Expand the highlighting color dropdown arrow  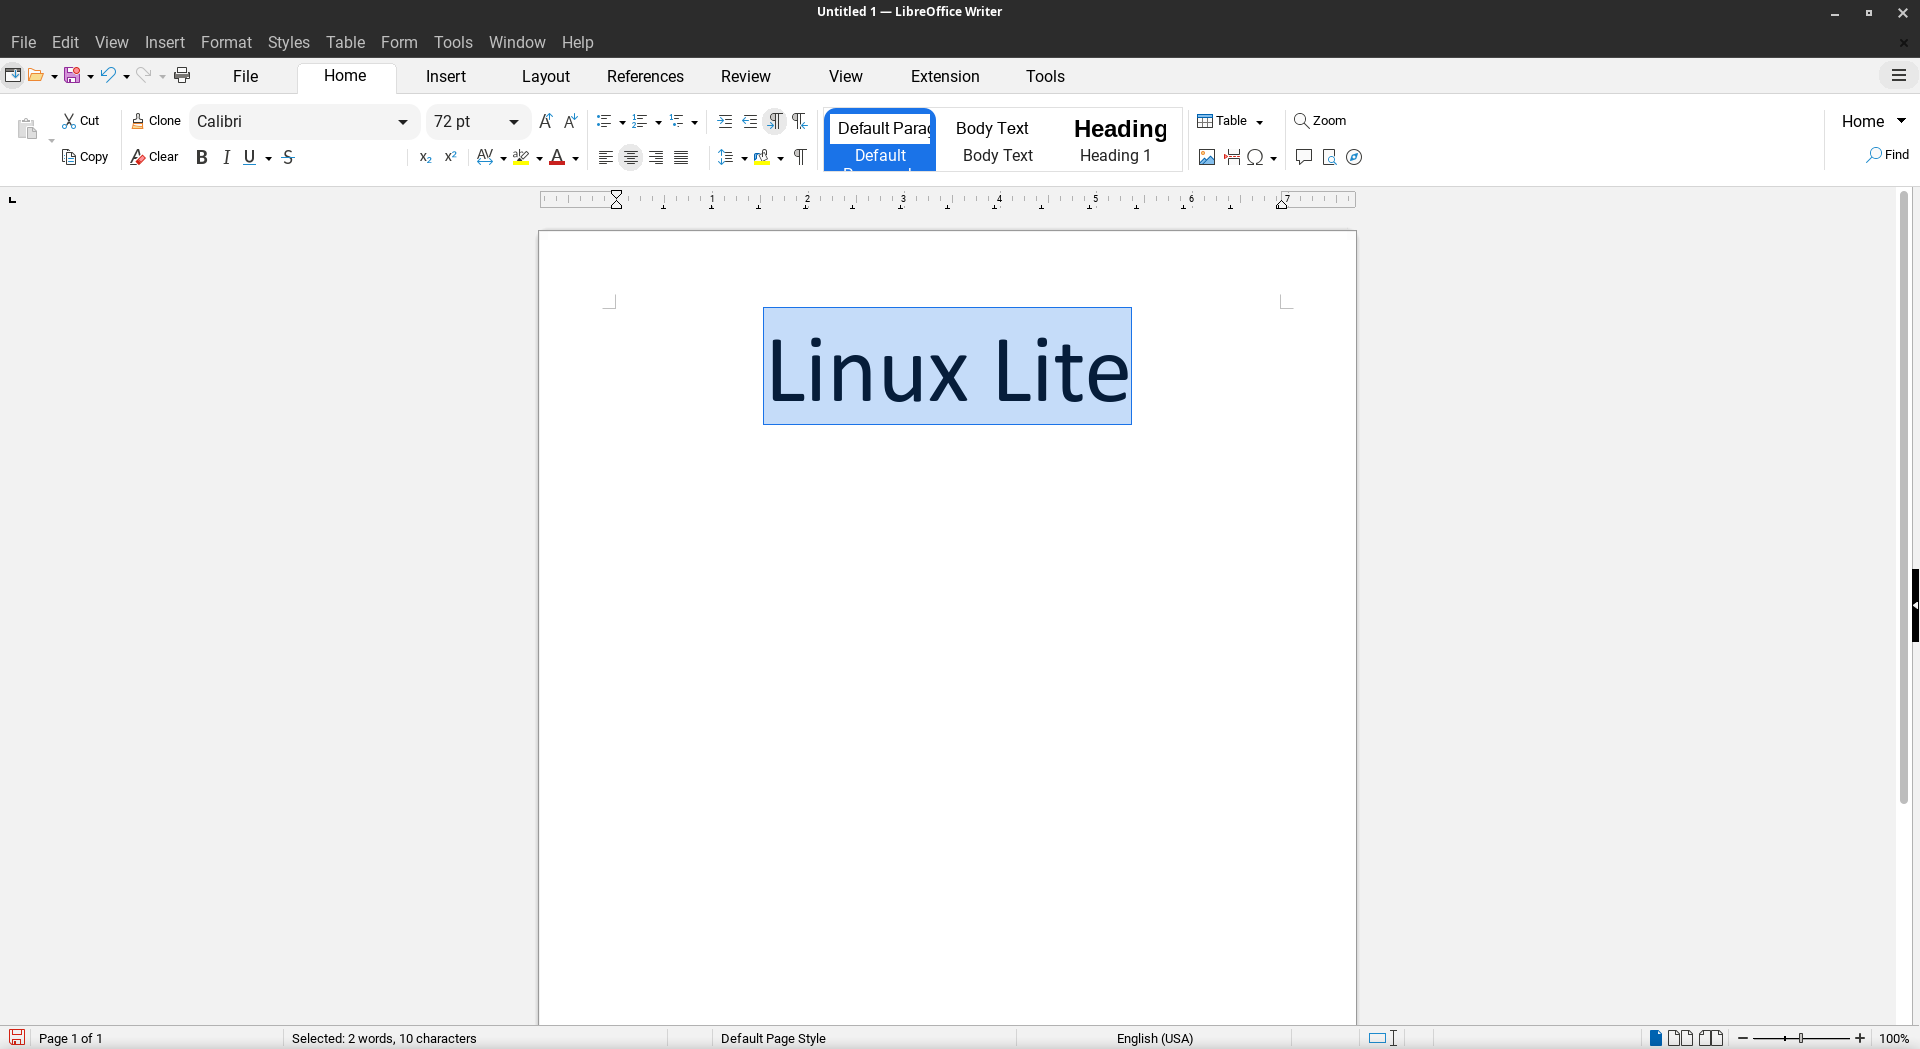[540, 158]
